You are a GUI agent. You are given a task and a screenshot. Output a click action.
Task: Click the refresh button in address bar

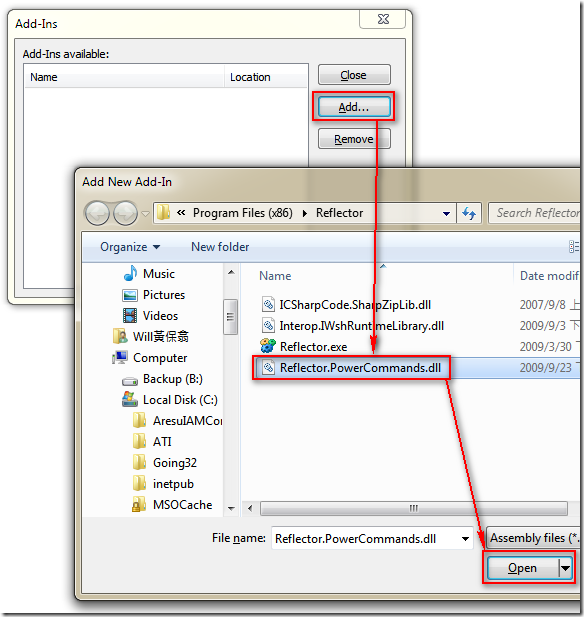click(469, 213)
